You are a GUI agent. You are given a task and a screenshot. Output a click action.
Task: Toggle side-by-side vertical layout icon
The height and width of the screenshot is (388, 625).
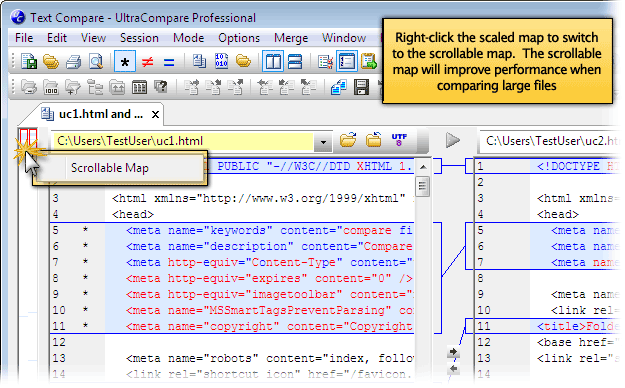[273, 62]
